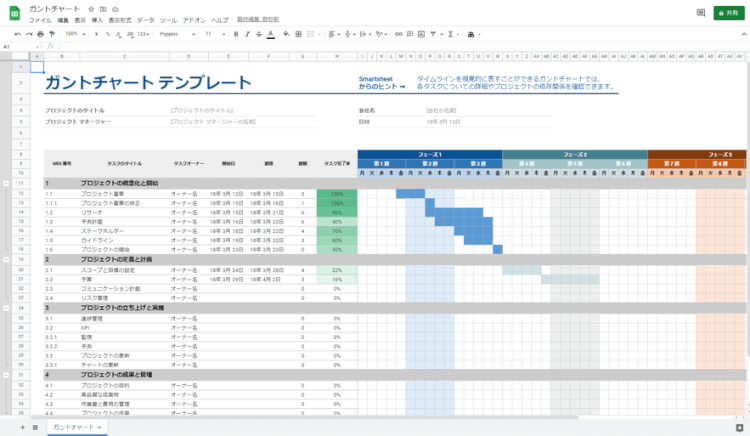Click the undo arrow in the toolbar
The image size is (750, 436).
coord(17,33)
